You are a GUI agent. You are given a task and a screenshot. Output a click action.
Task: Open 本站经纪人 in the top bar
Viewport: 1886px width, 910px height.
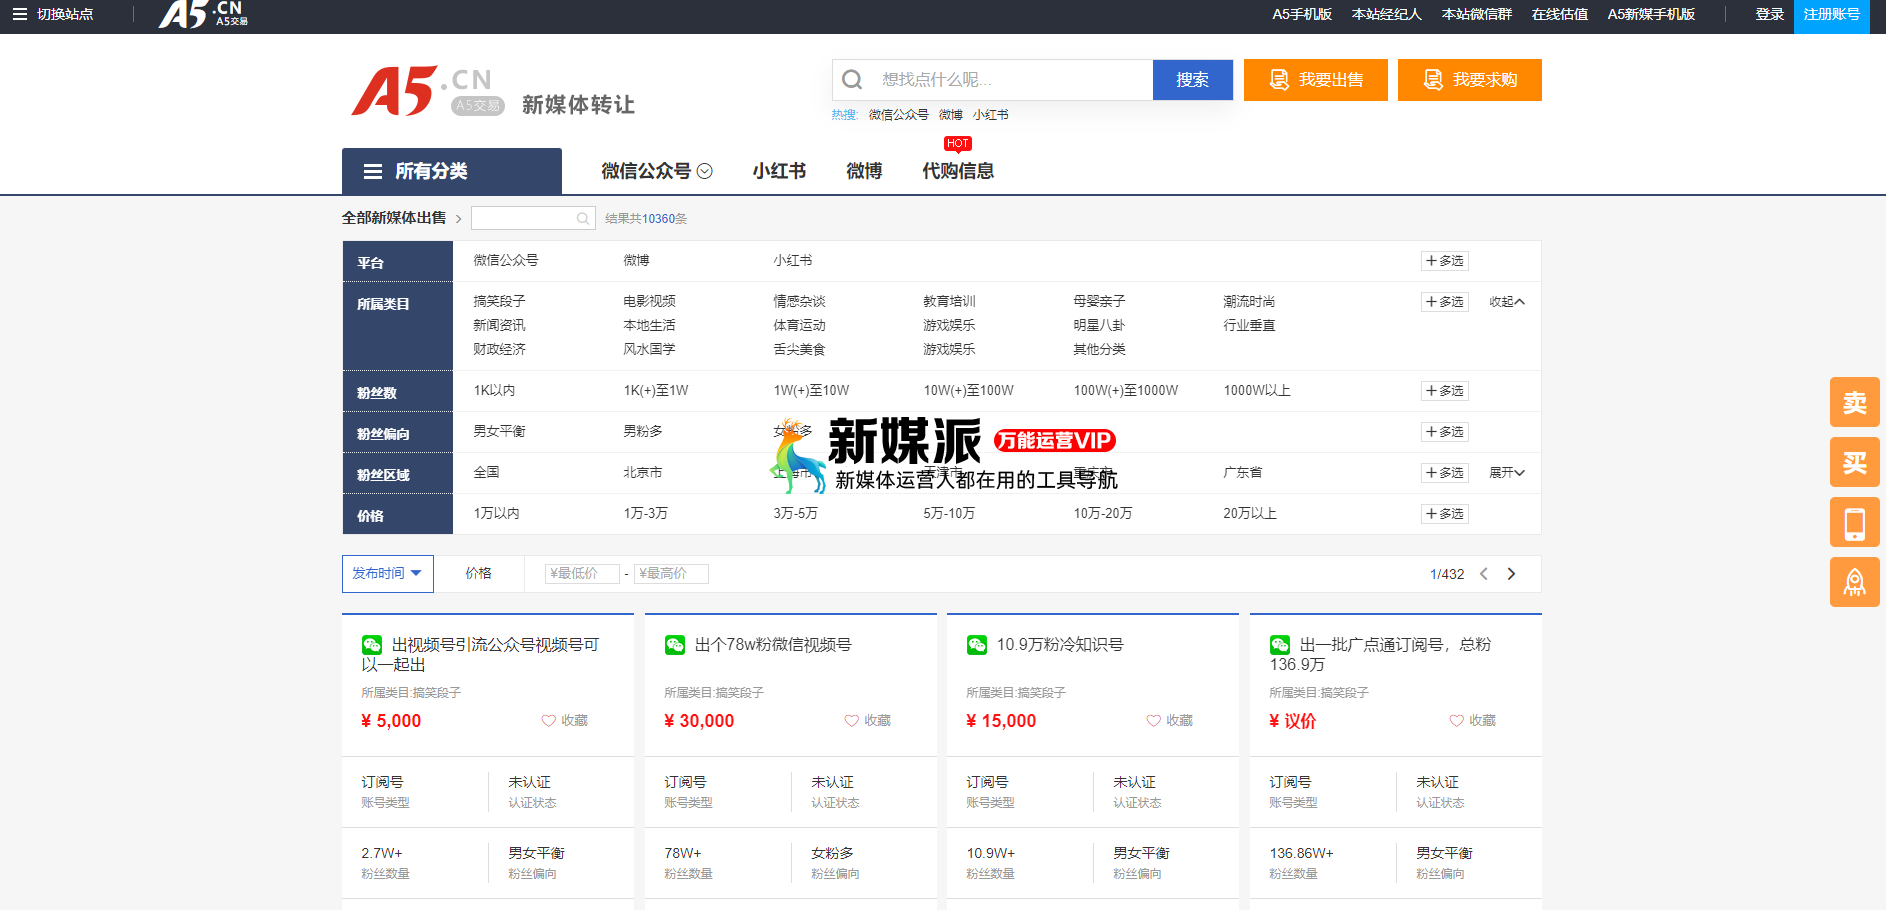click(1386, 14)
